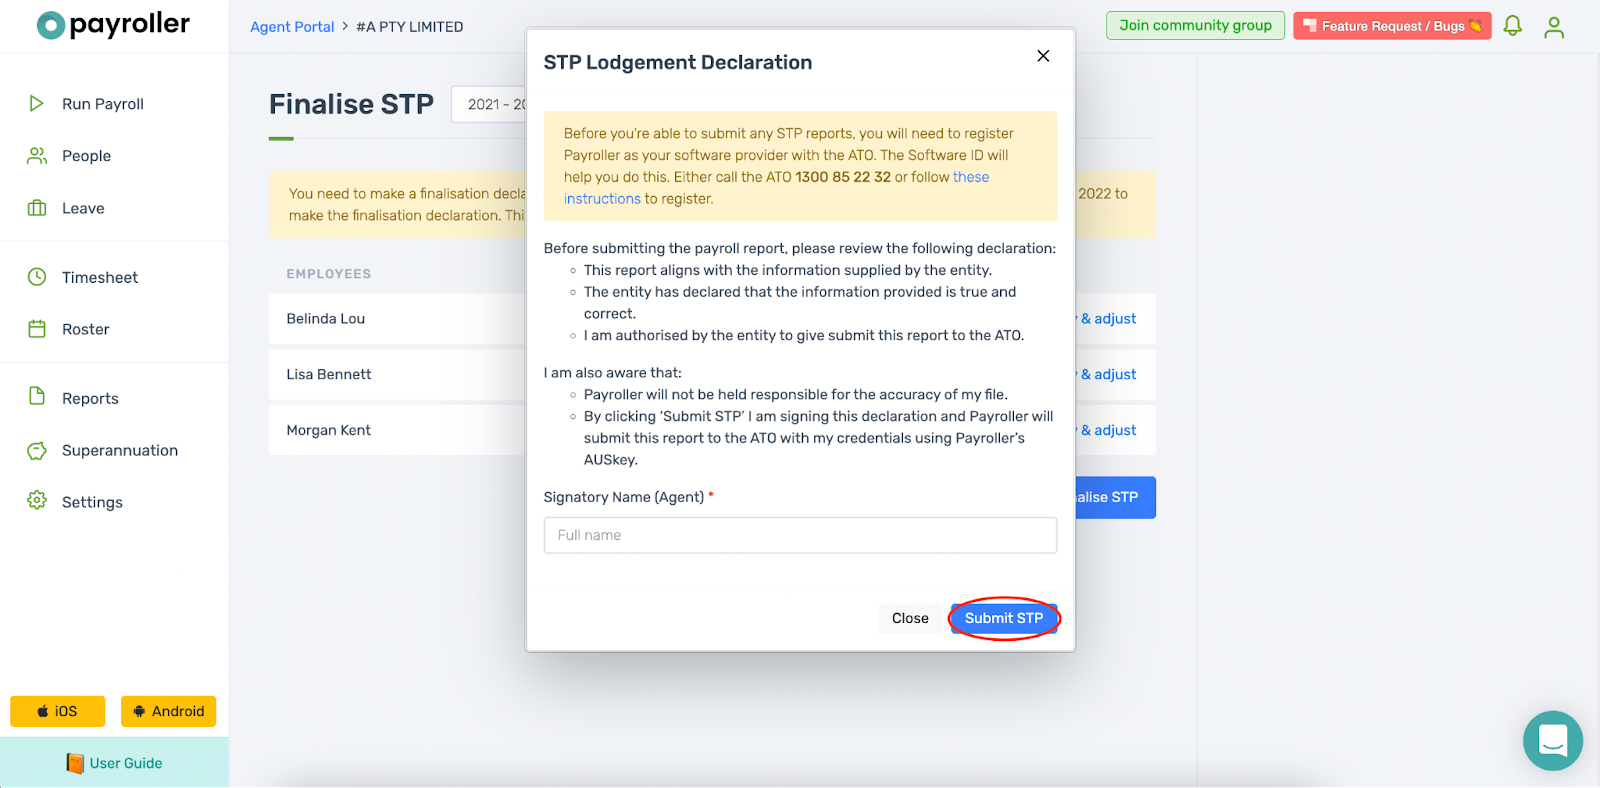
Task: Open the Superannuation page
Action: [x=120, y=450]
